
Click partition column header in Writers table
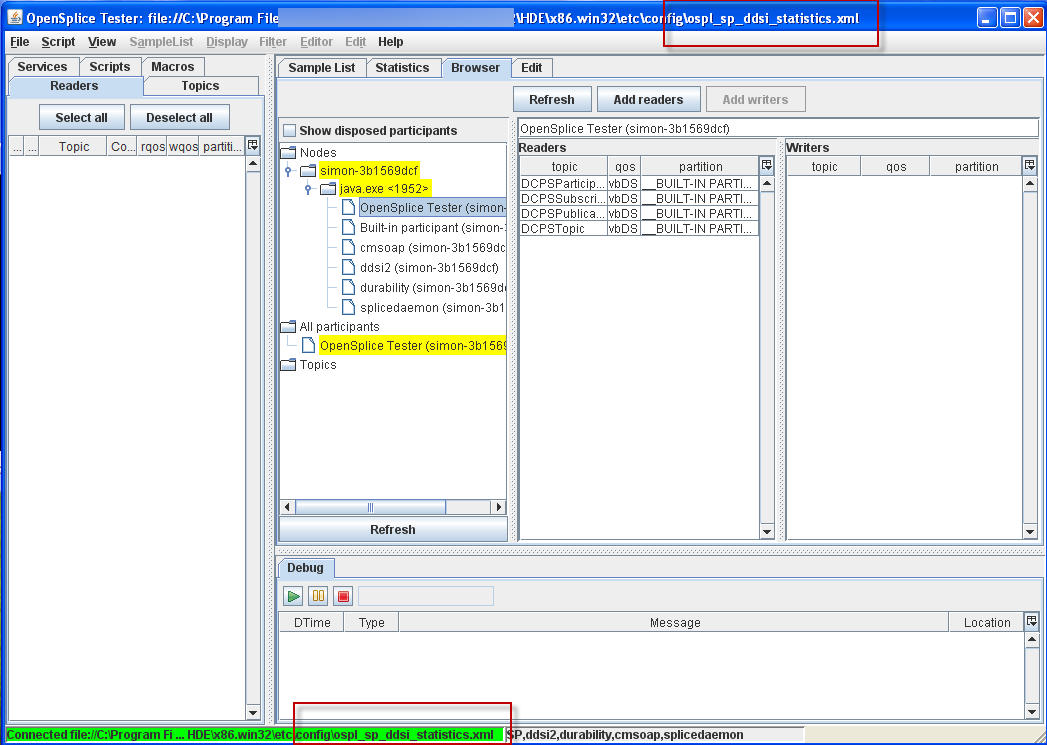976,166
